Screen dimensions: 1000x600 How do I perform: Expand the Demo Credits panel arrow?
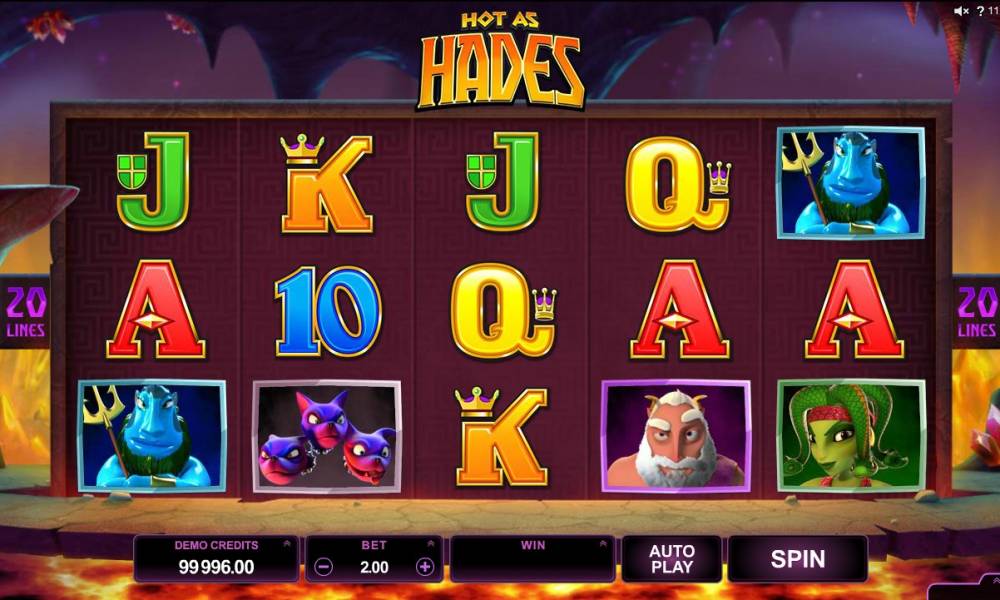(286, 544)
